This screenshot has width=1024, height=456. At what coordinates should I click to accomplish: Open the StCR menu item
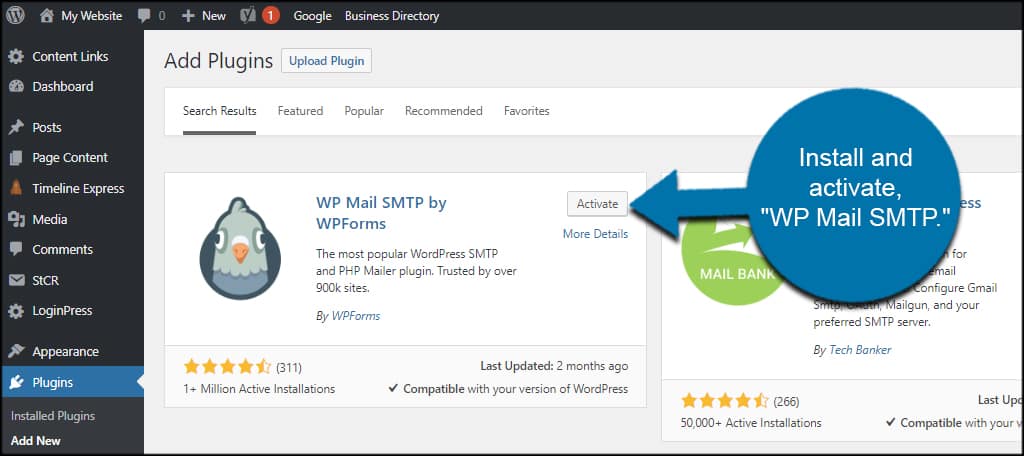click(46, 280)
